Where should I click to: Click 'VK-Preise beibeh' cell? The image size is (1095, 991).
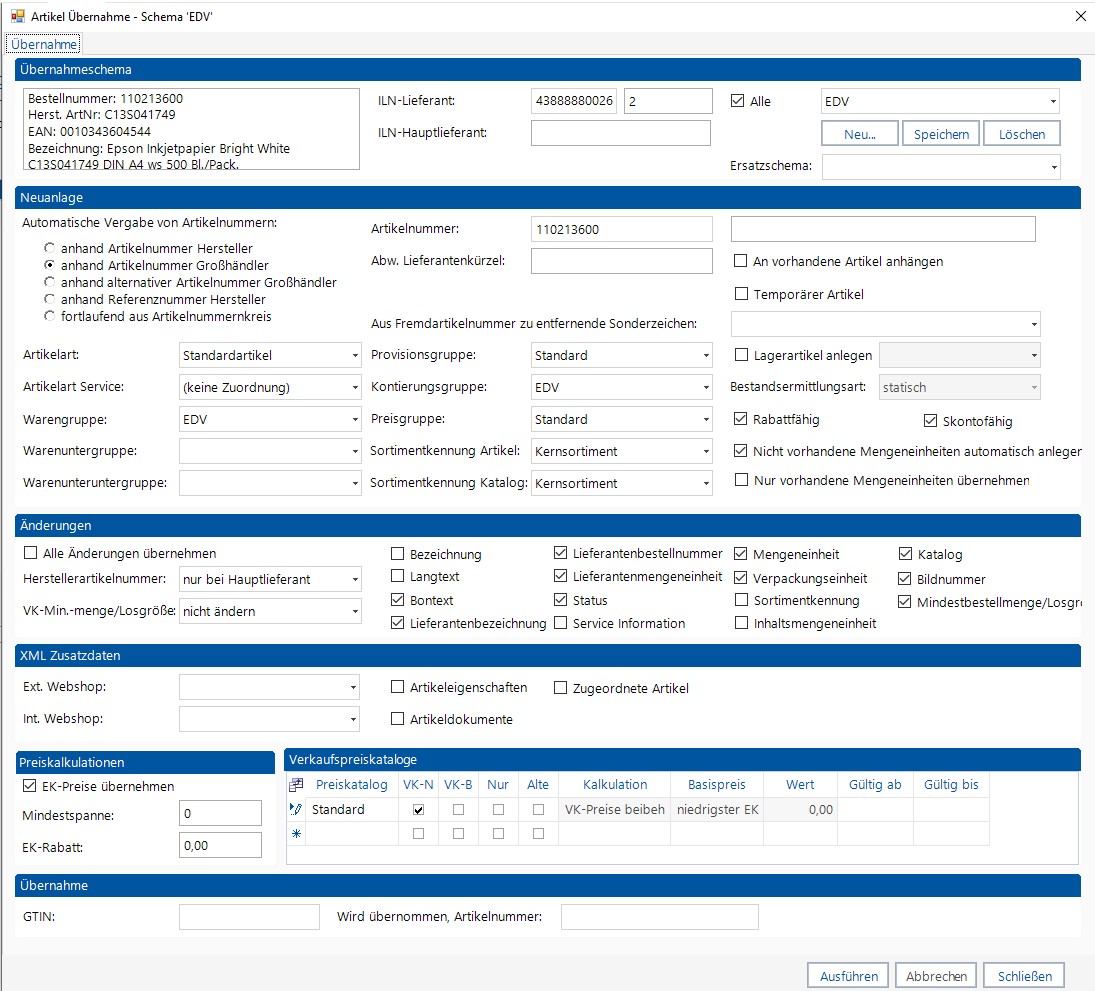click(x=615, y=809)
